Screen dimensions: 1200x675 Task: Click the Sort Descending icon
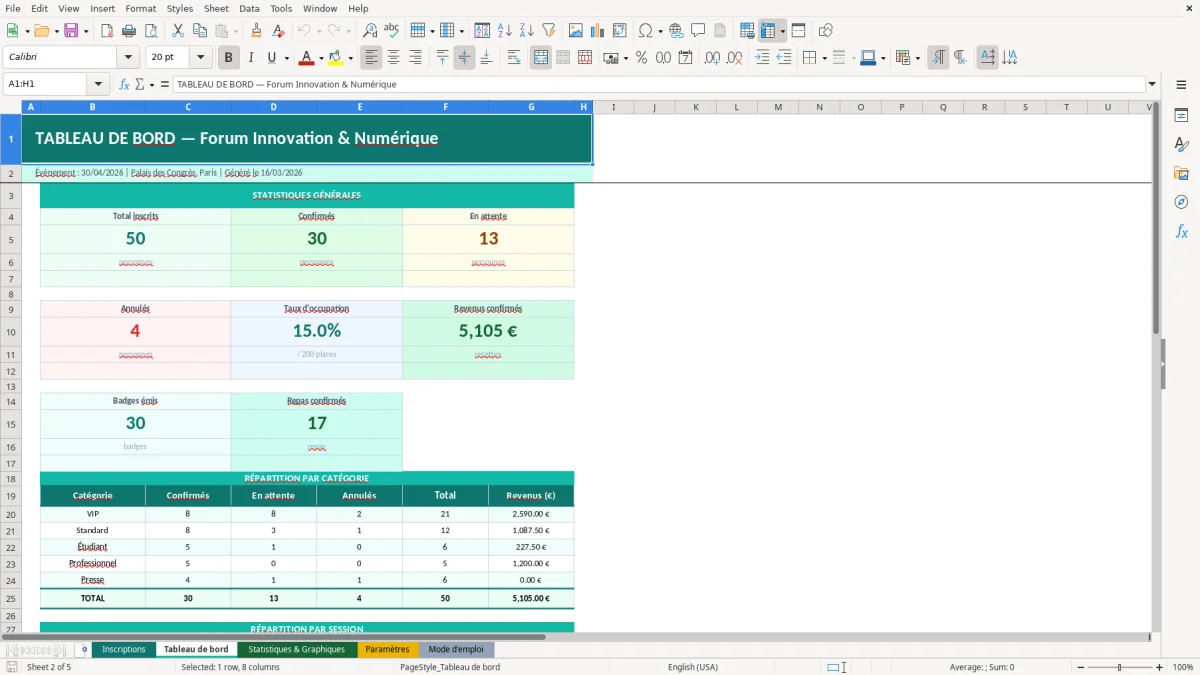tap(527, 31)
